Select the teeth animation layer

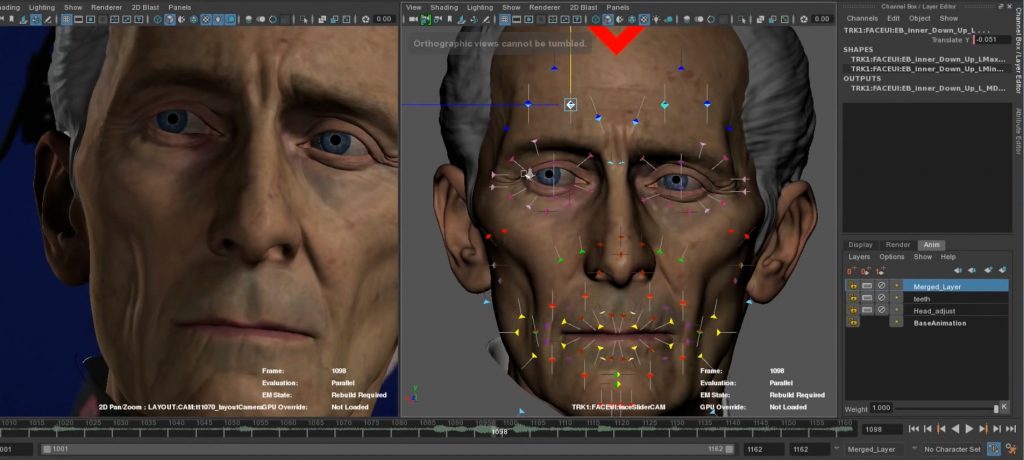(957, 299)
